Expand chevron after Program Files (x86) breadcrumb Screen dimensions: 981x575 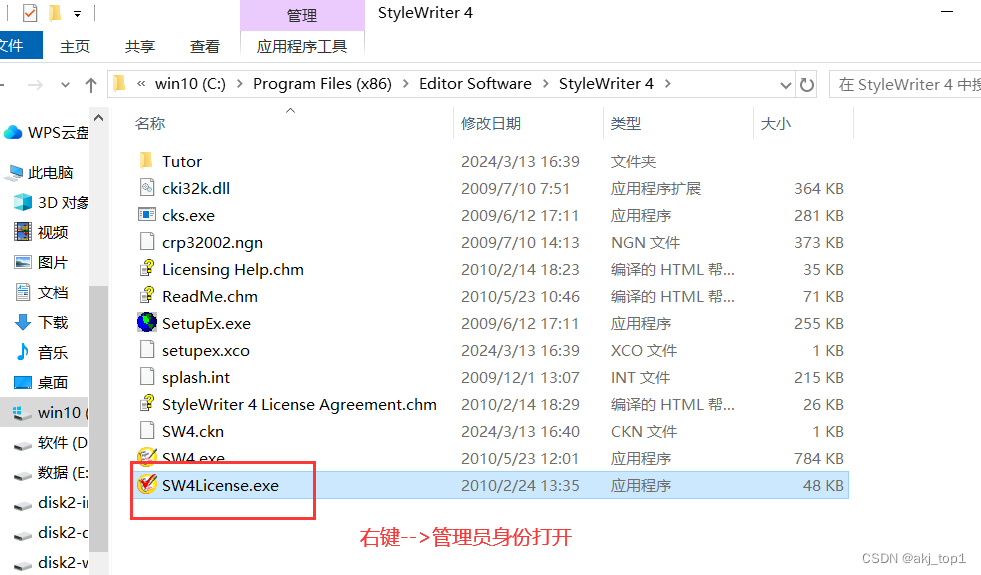click(x=405, y=84)
